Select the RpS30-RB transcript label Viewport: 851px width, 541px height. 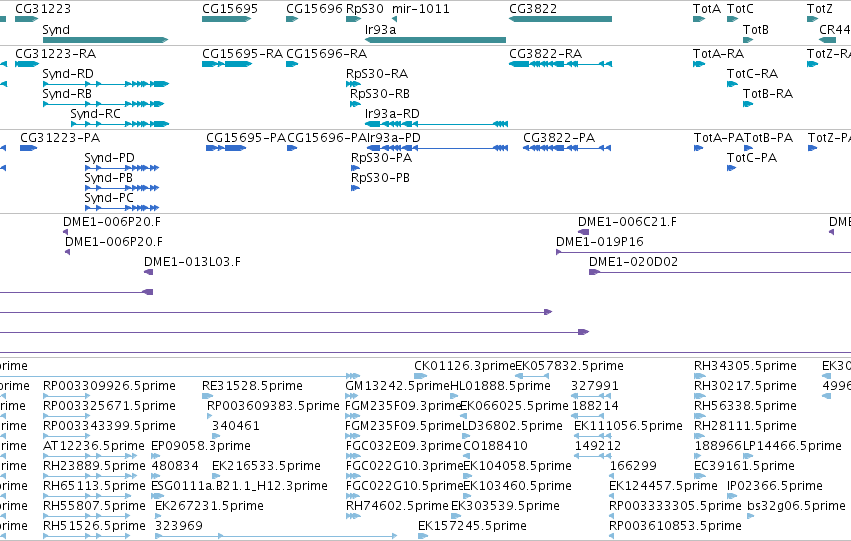(x=380, y=94)
